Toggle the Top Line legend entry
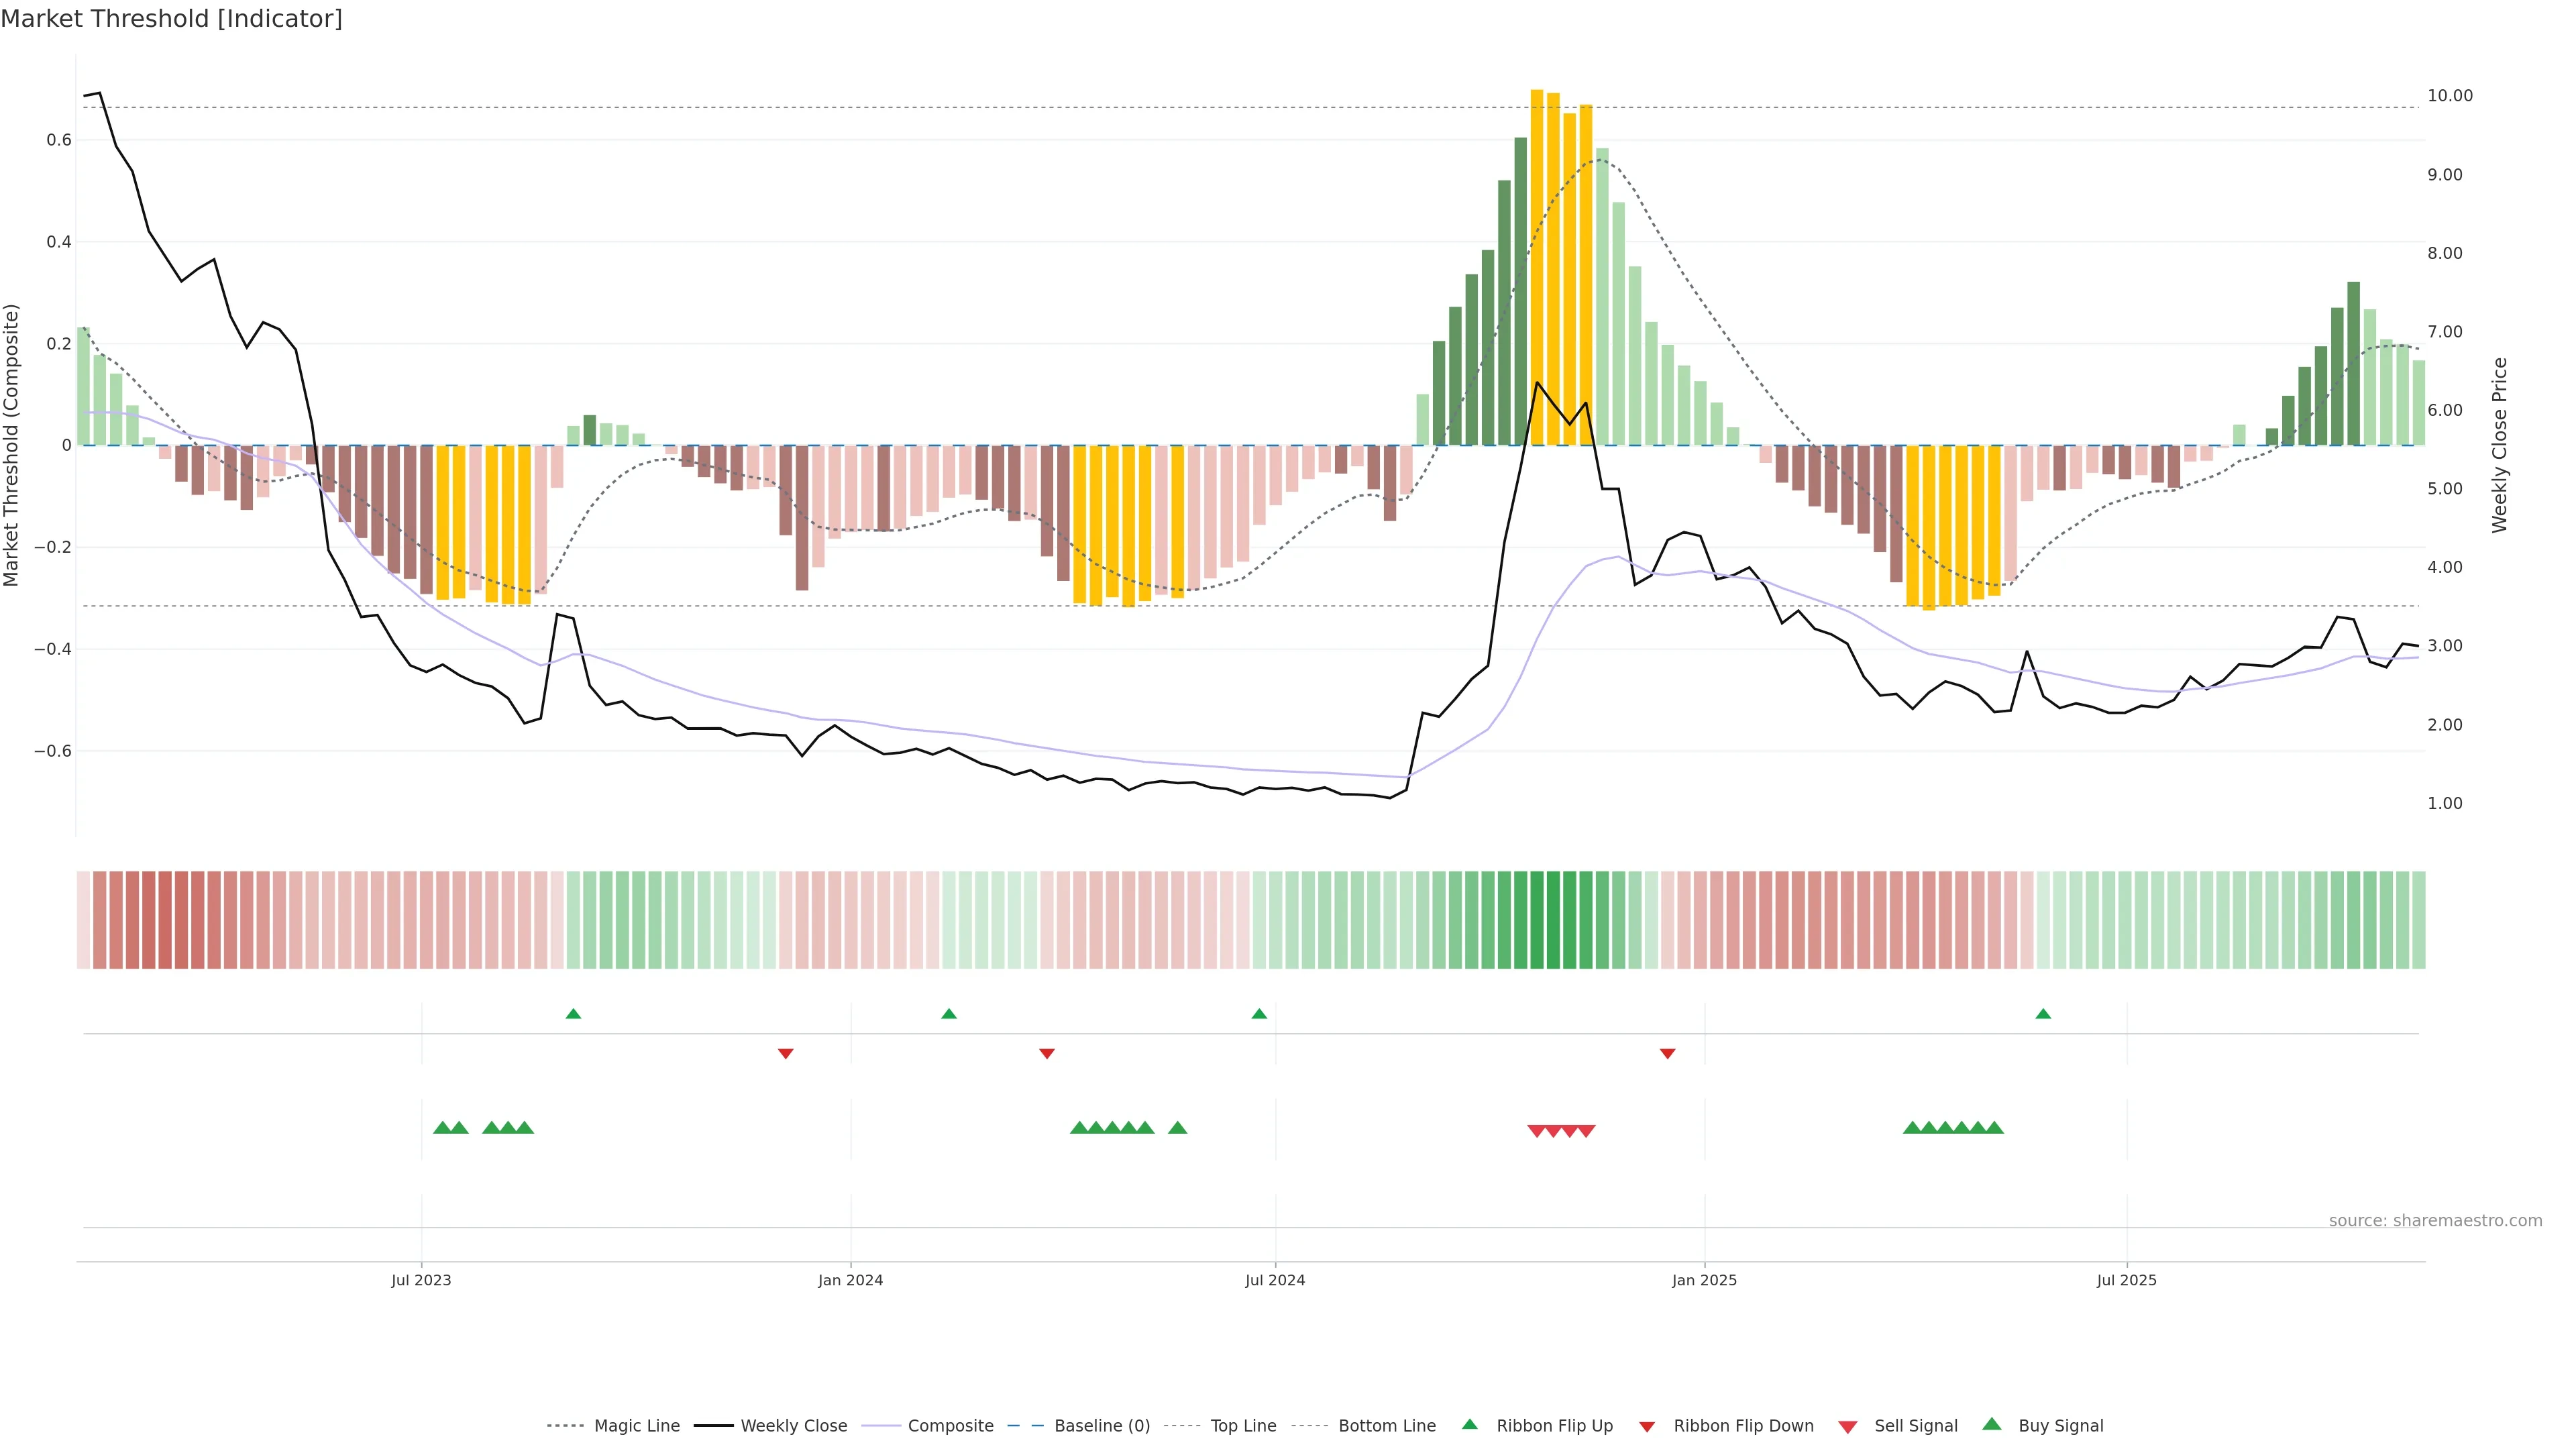The width and height of the screenshot is (2576, 1449). [x=1243, y=1426]
